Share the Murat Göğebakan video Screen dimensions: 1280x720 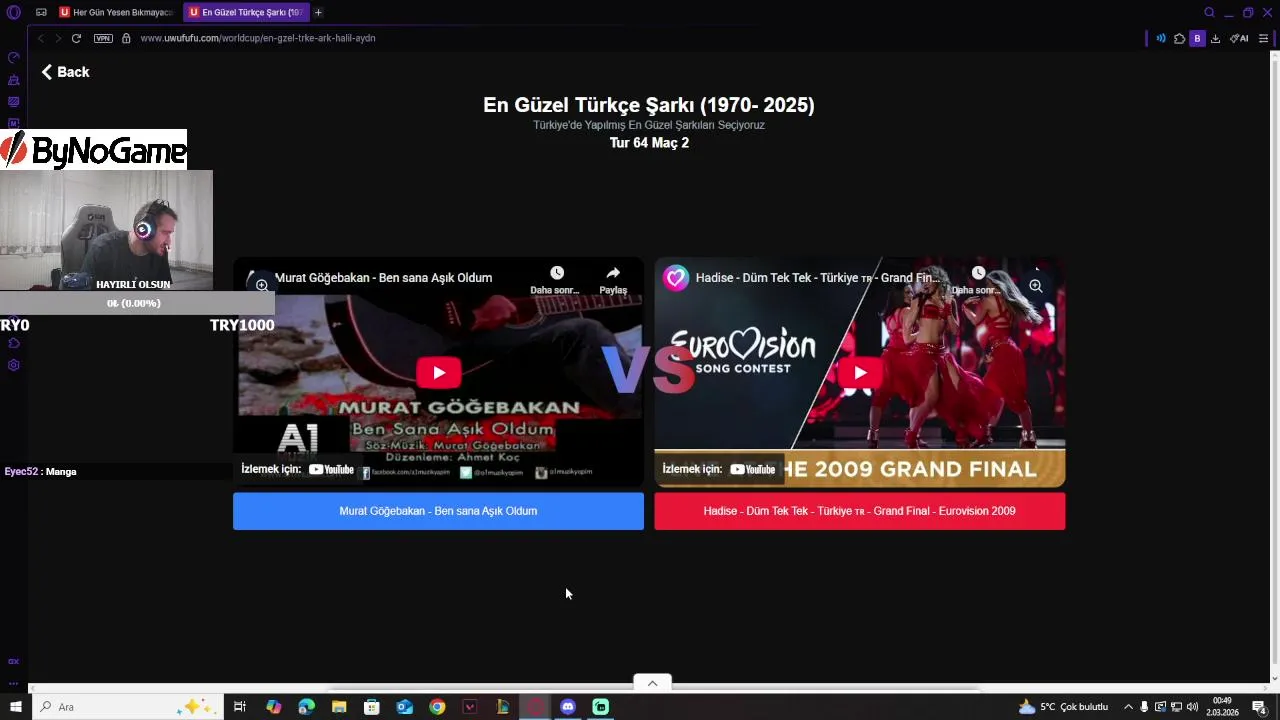613,280
